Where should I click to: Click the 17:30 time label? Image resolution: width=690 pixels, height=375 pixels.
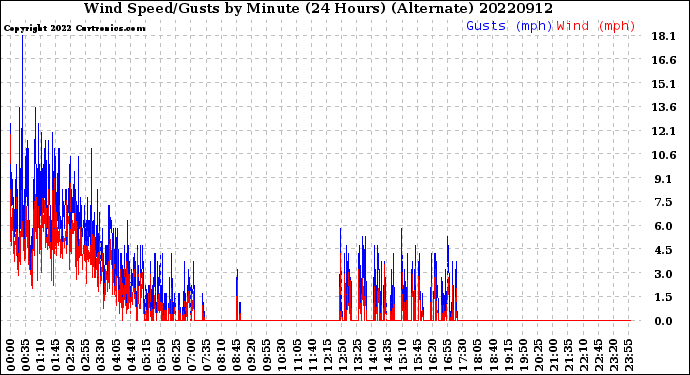(x=463, y=355)
